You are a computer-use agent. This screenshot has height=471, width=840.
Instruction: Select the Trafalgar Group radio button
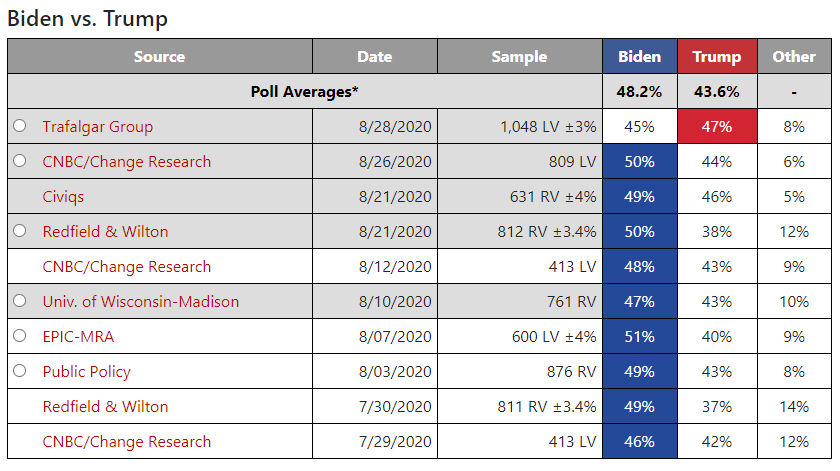click(x=20, y=126)
